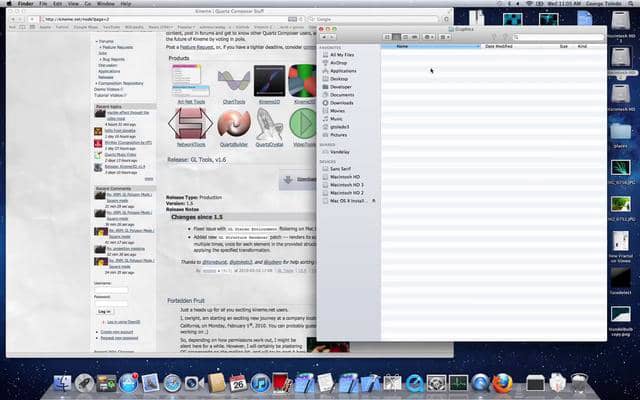Screen dimensions: 640x400
Task: Open Photo Booth from the Dock
Action: (282, 383)
